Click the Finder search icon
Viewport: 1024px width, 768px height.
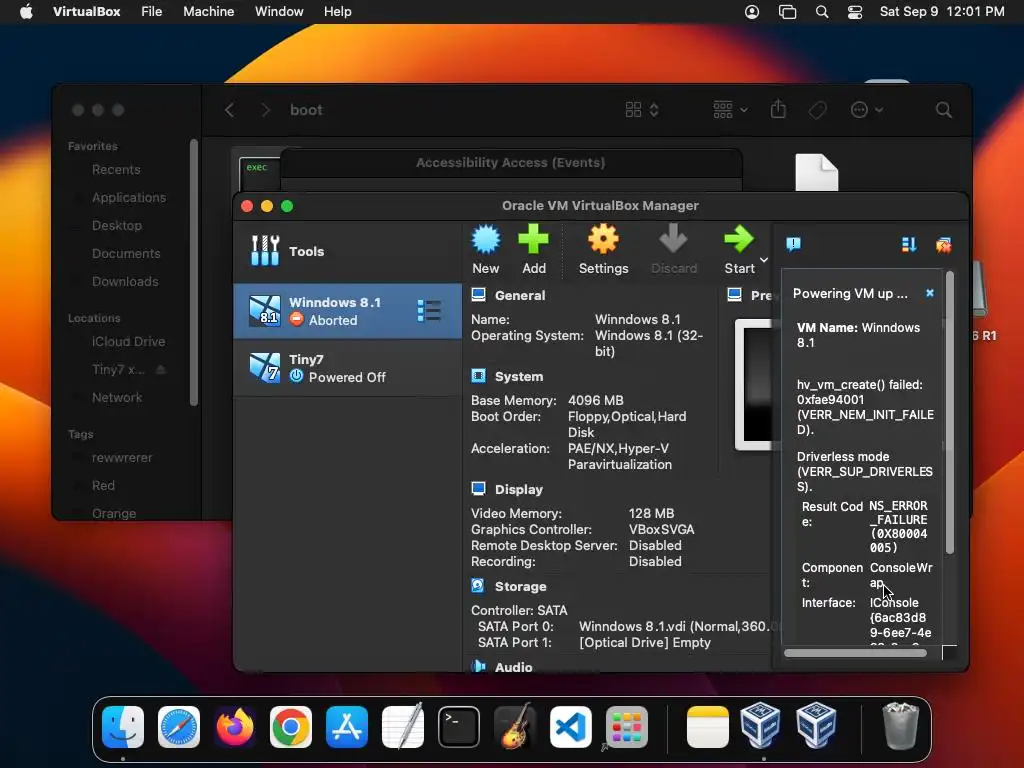coord(944,110)
